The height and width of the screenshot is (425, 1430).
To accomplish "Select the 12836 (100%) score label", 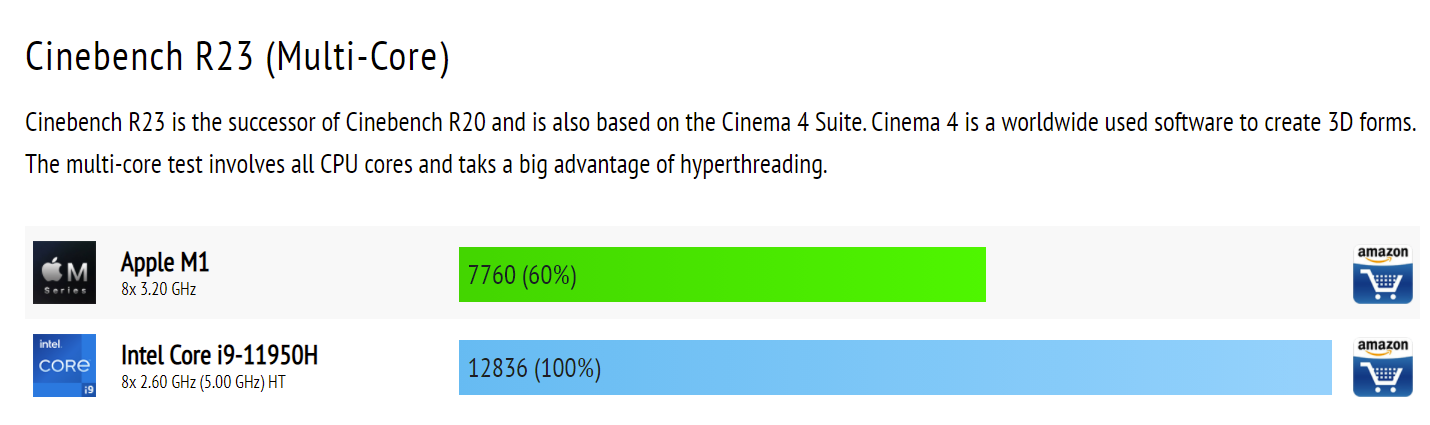I will click(x=534, y=369).
